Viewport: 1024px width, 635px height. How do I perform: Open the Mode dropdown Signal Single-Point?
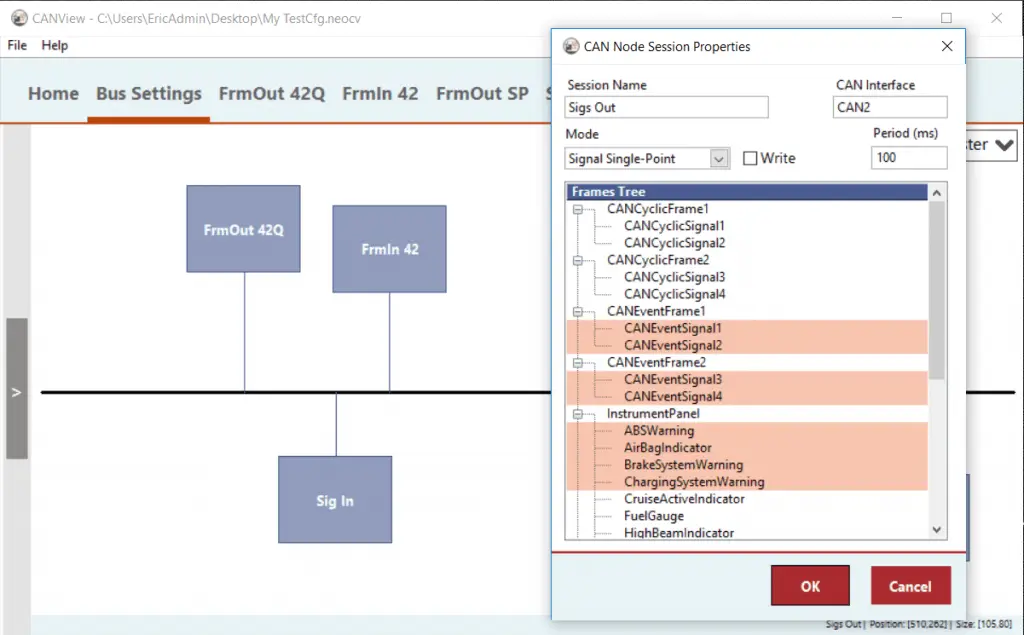tap(719, 158)
